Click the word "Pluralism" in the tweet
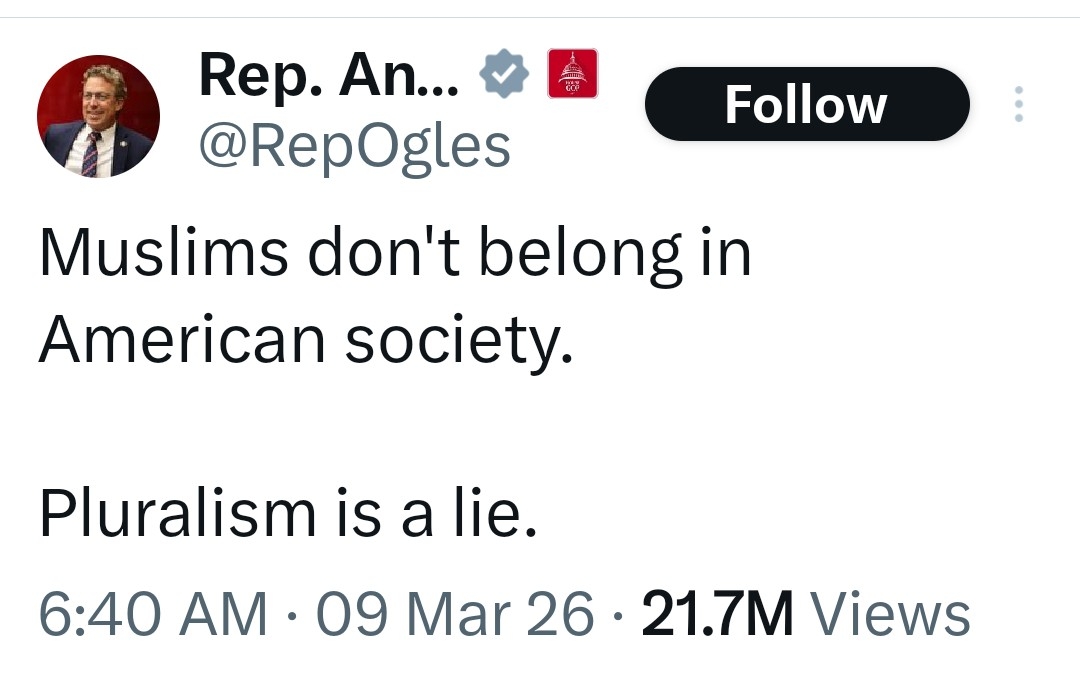This screenshot has width=1080, height=686. coord(177,514)
